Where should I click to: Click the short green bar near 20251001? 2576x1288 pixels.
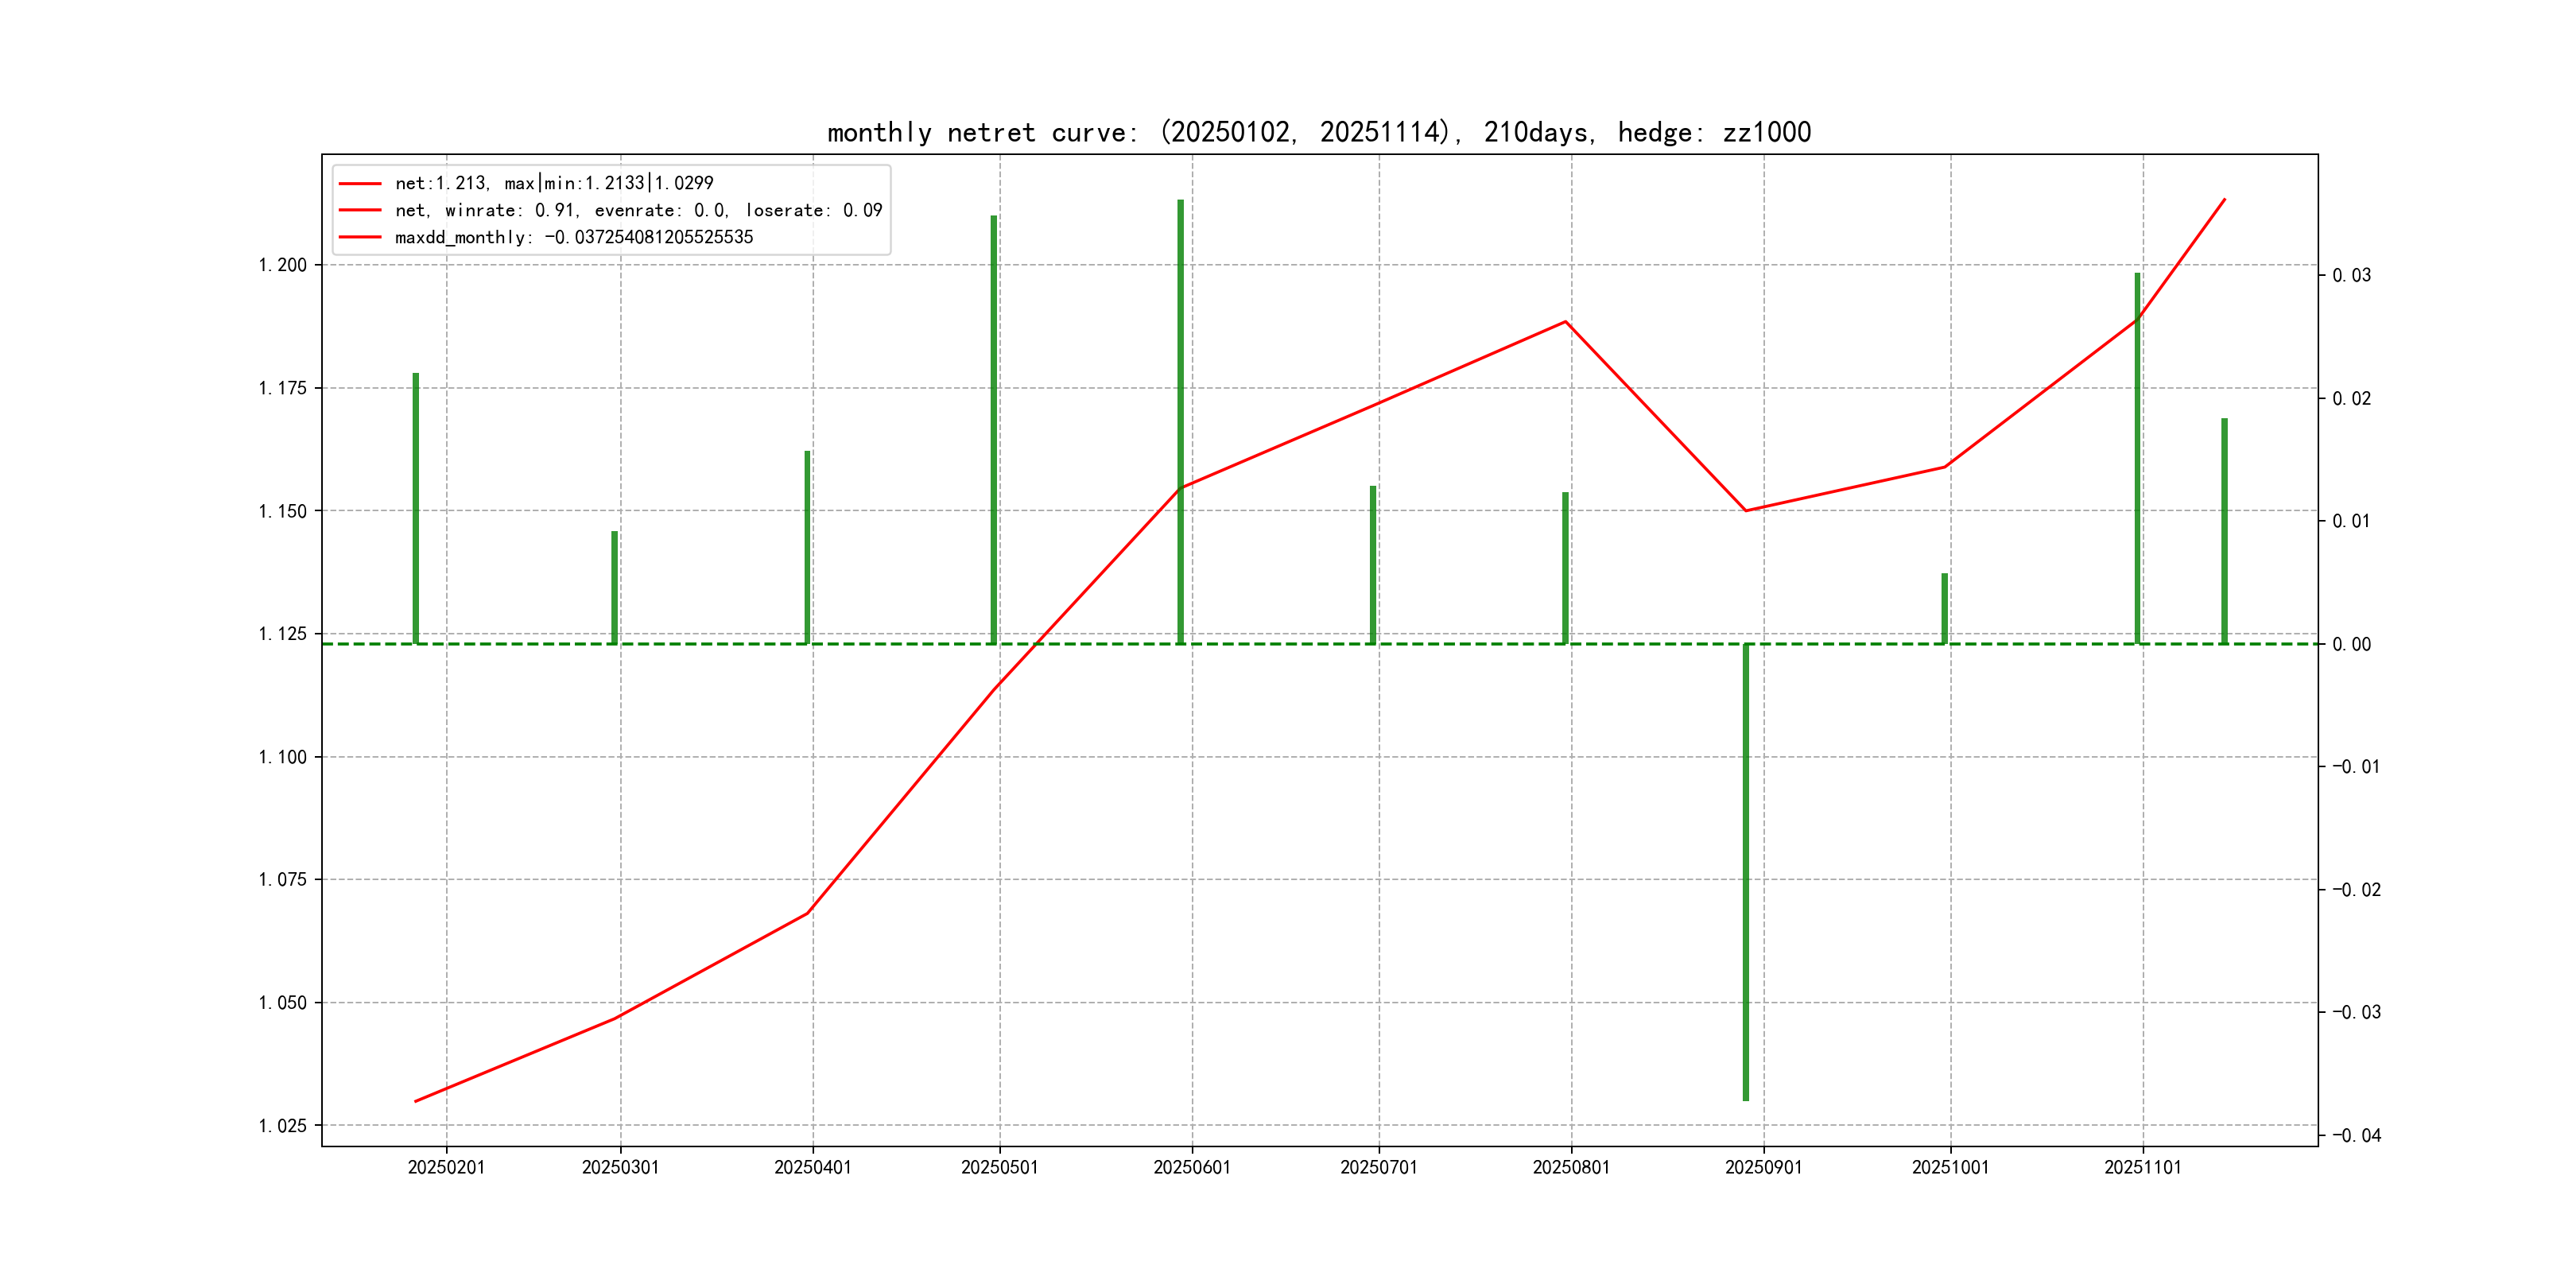point(1944,608)
